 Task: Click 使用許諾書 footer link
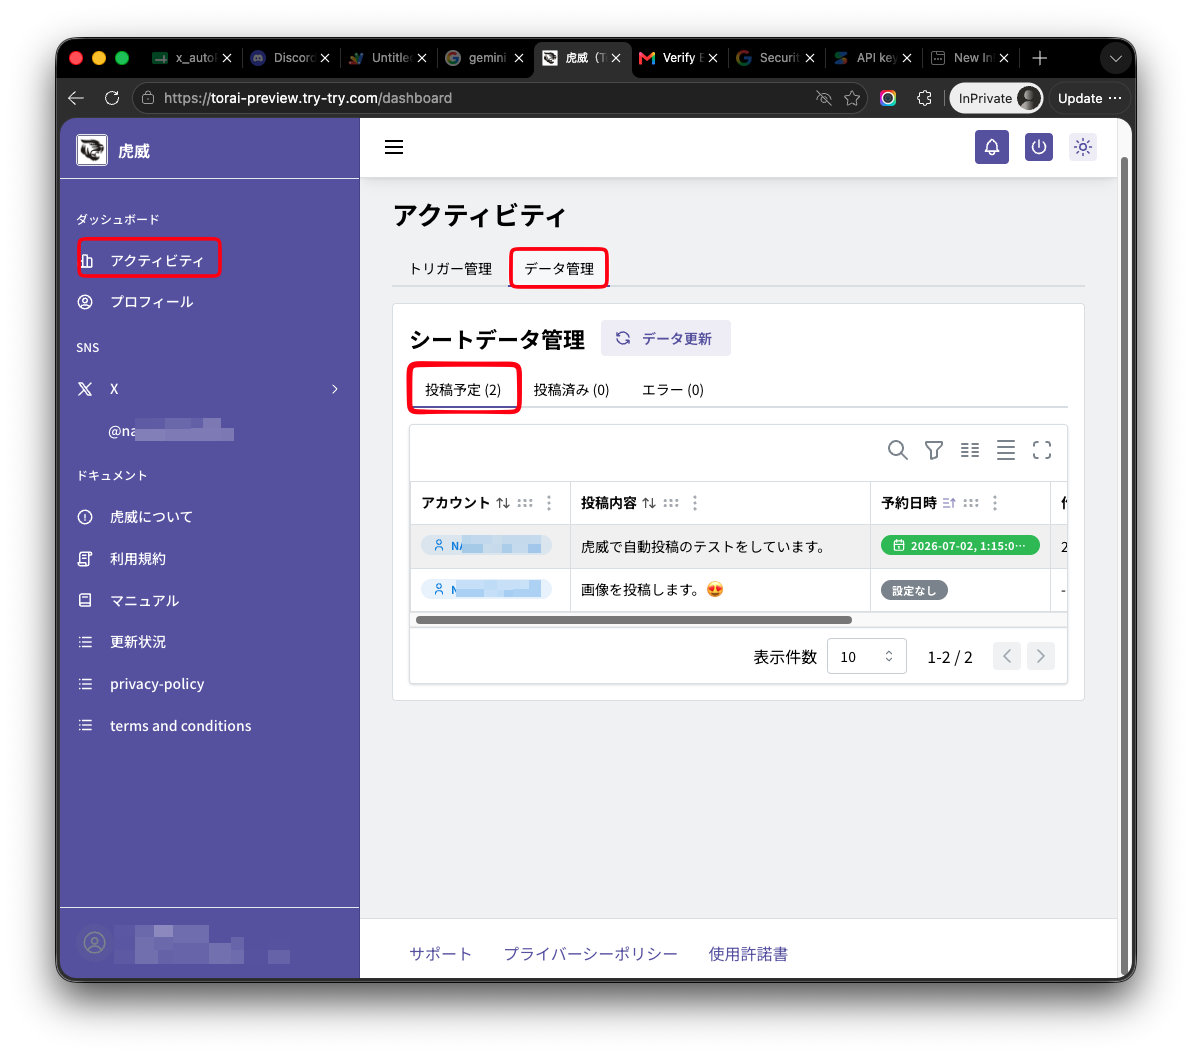pyautogui.click(x=748, y=954)
